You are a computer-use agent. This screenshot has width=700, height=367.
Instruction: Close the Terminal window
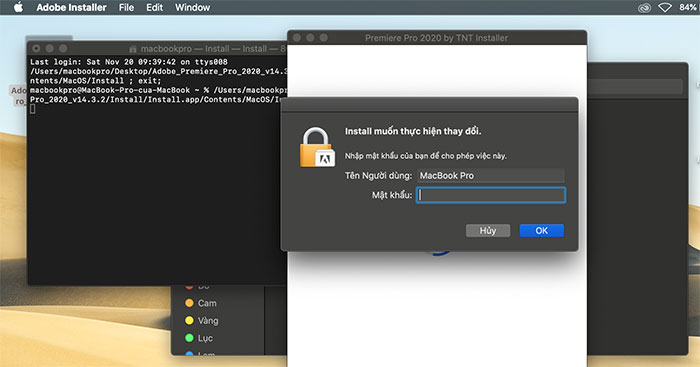pos(36,48)
